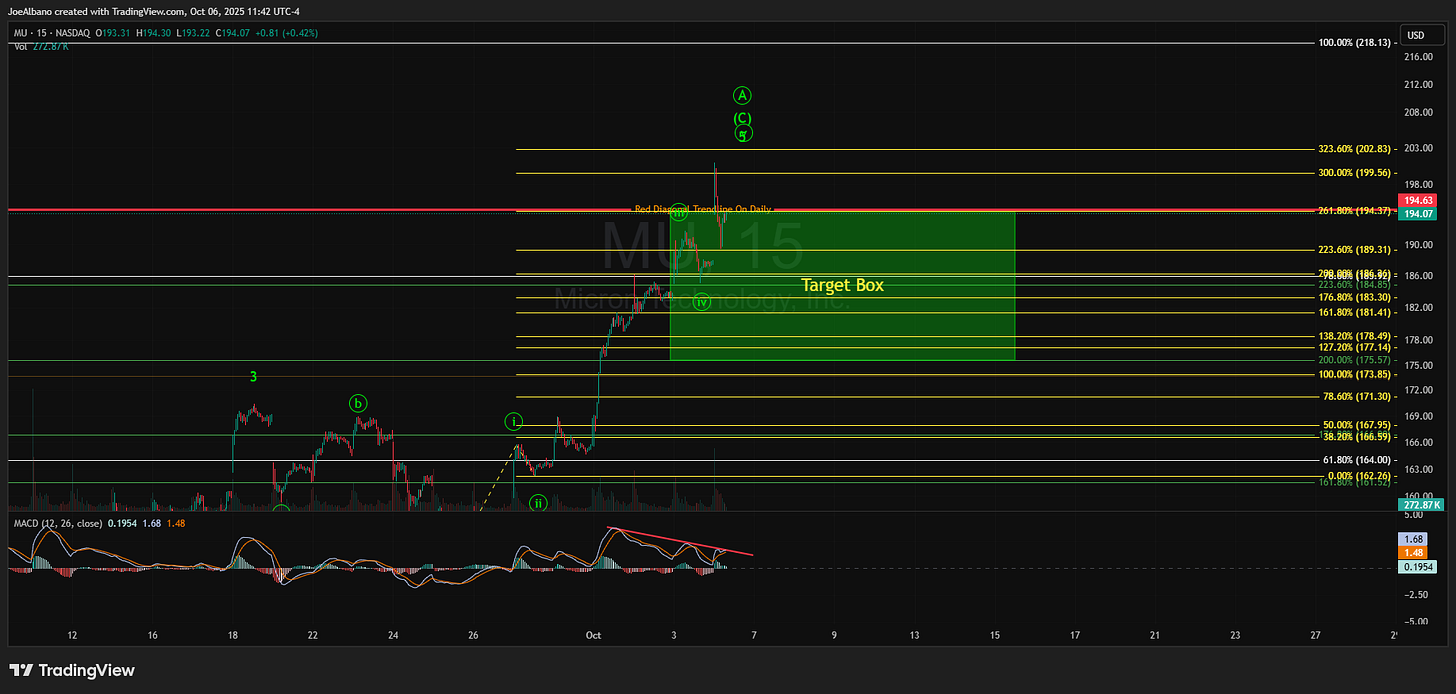Select the 223.60% (189.31) Fibonacci label
This screenshot has height=694, width=1456.
1355,250
